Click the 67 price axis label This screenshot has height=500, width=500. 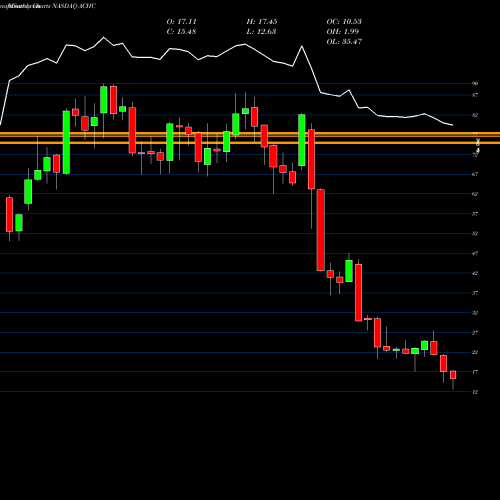click(475, 174)
